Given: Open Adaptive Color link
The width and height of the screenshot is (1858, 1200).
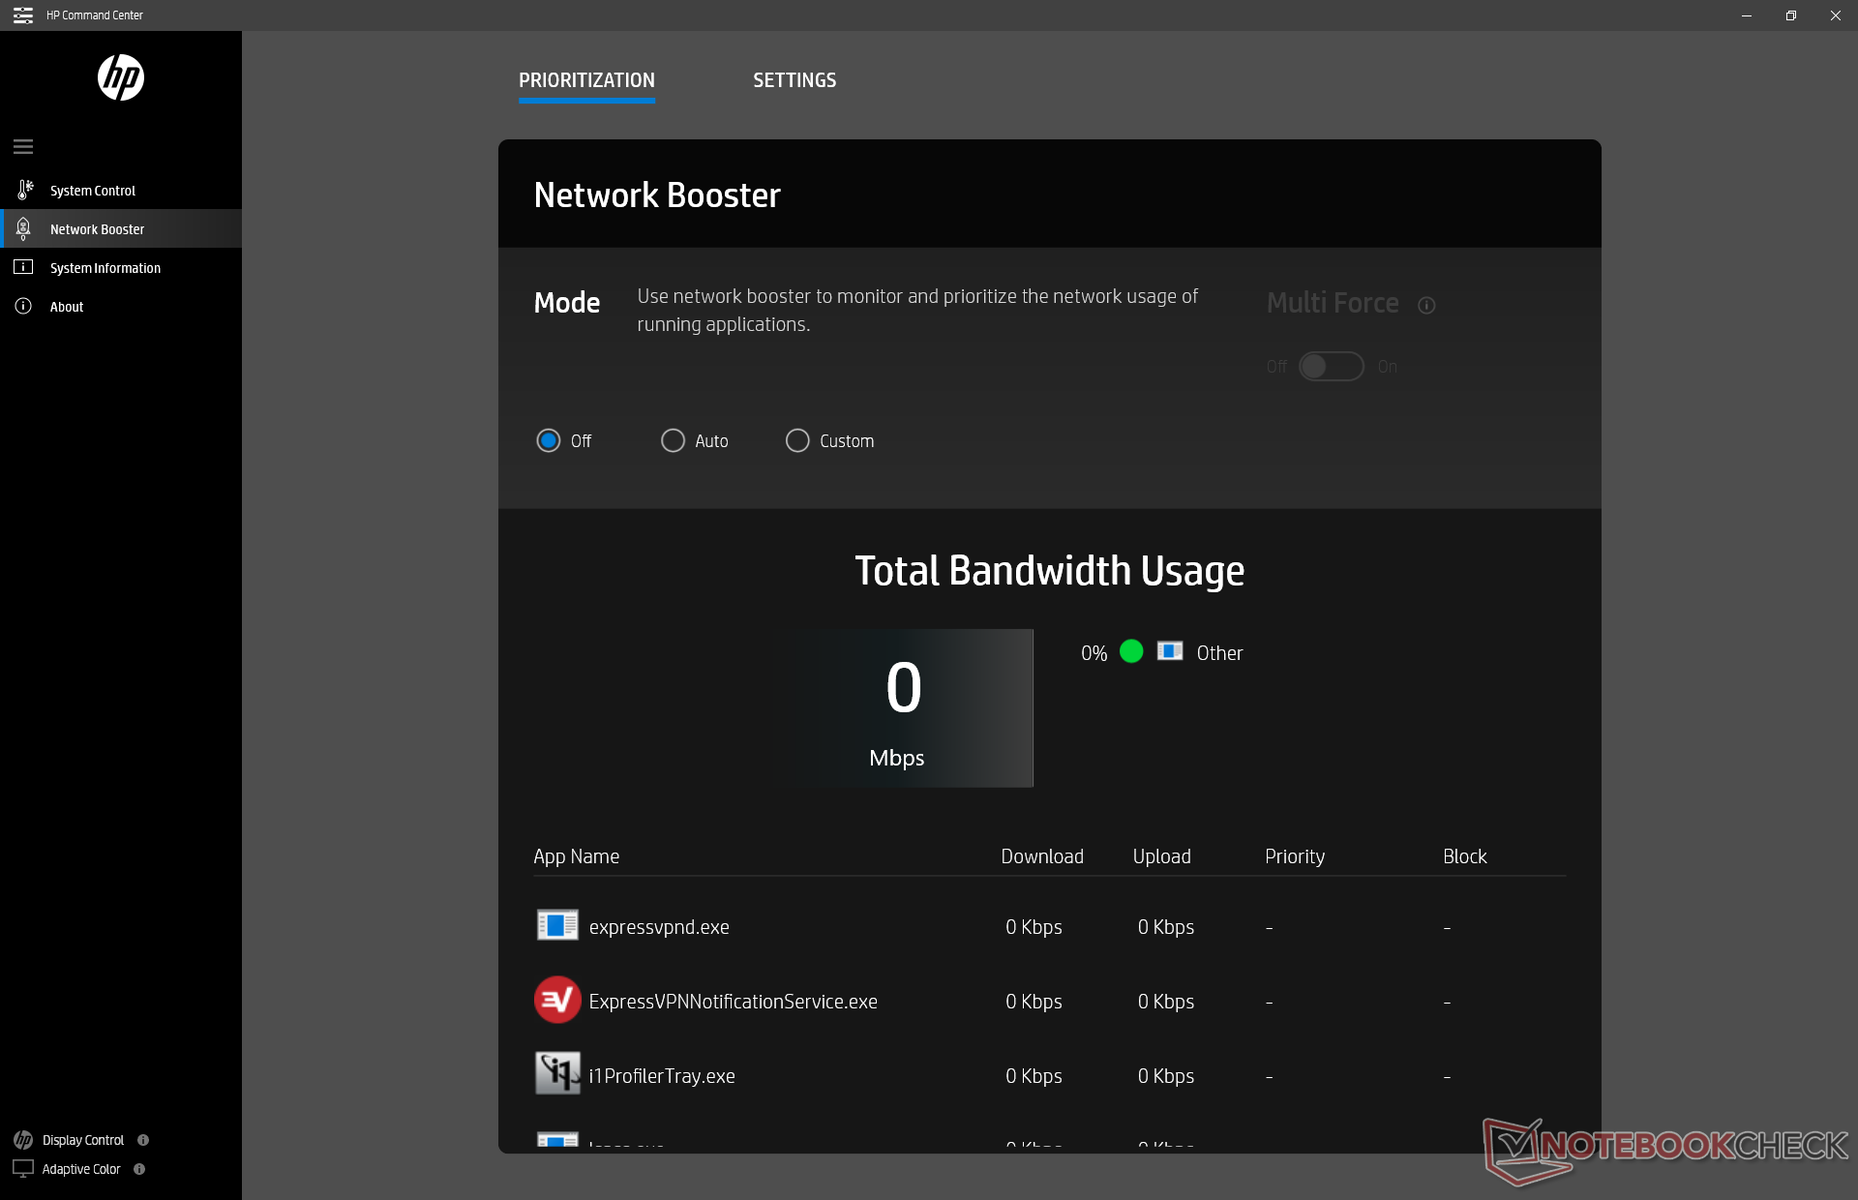Looking at the screenshot, I should pos(81,1169).
